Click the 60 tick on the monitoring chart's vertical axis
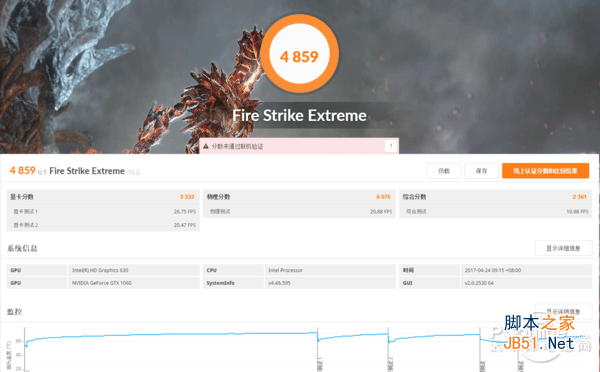Screen dimensions: 600x372 18,341
